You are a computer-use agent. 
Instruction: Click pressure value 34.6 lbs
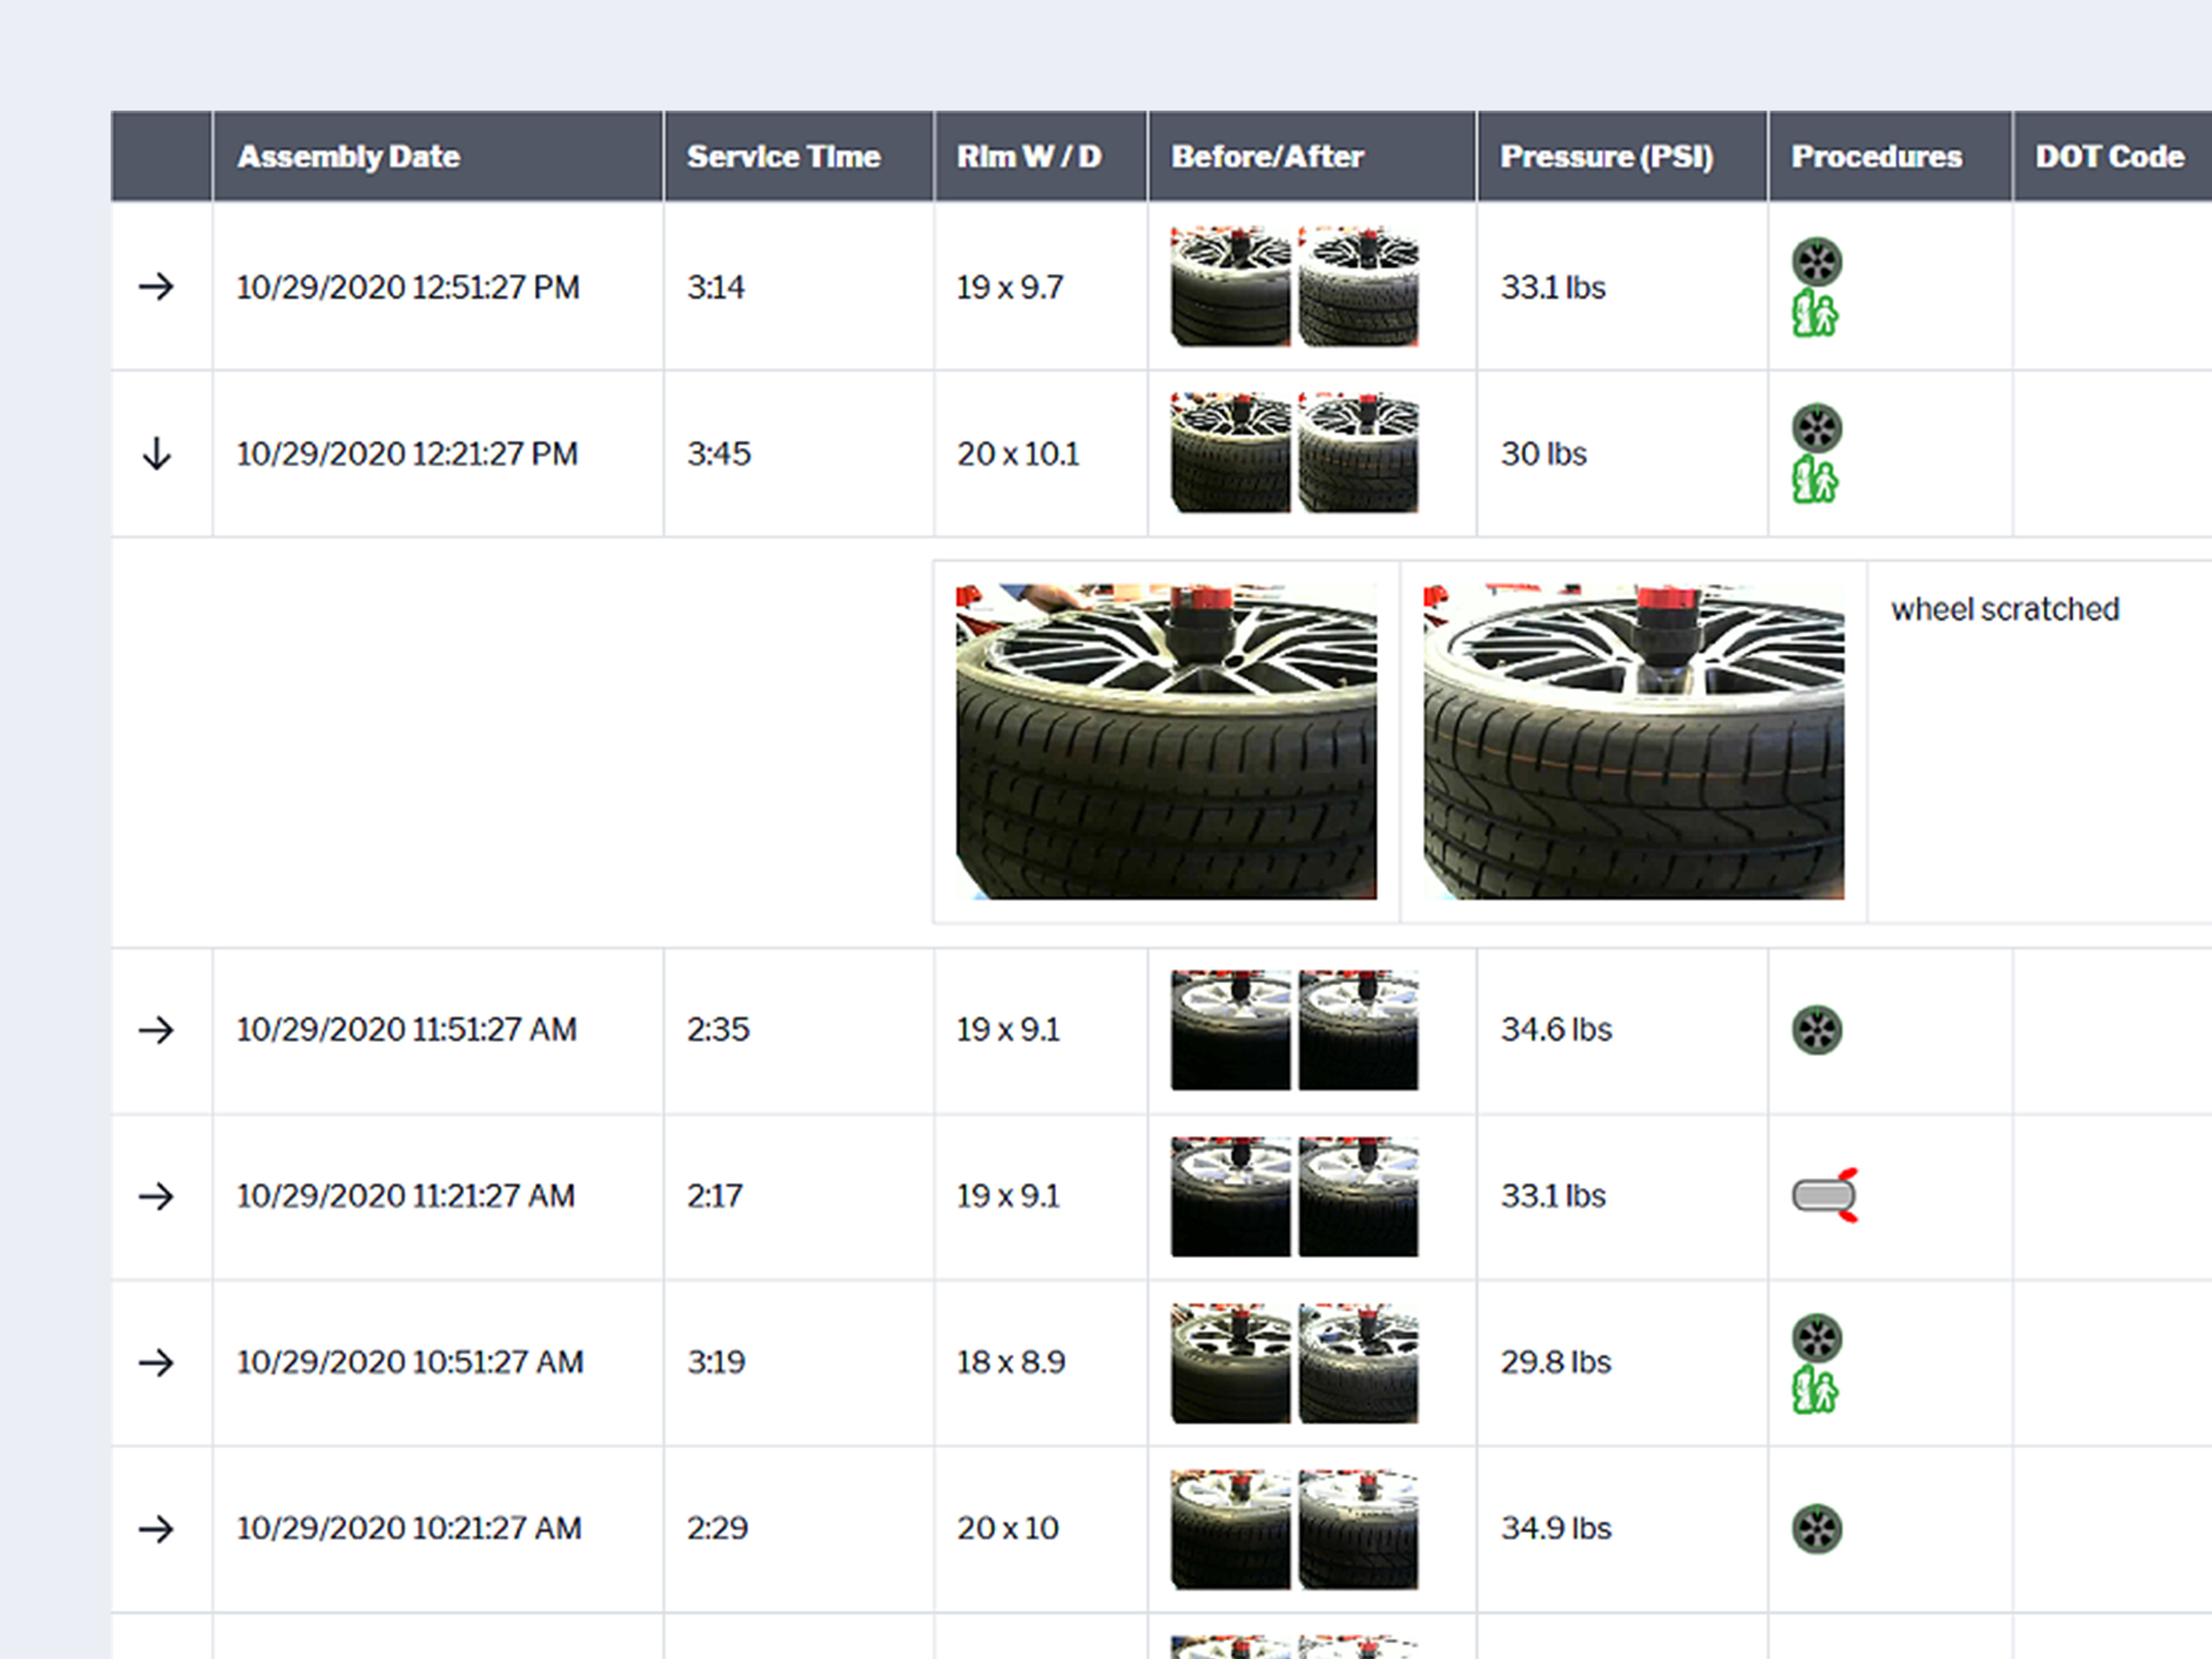coord(1556,1030)
